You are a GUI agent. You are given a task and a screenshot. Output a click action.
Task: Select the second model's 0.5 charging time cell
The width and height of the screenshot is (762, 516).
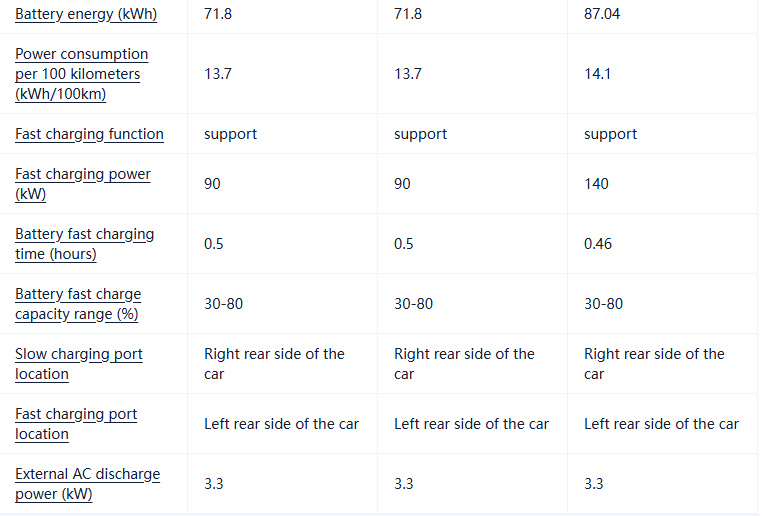tap(404, 244)
